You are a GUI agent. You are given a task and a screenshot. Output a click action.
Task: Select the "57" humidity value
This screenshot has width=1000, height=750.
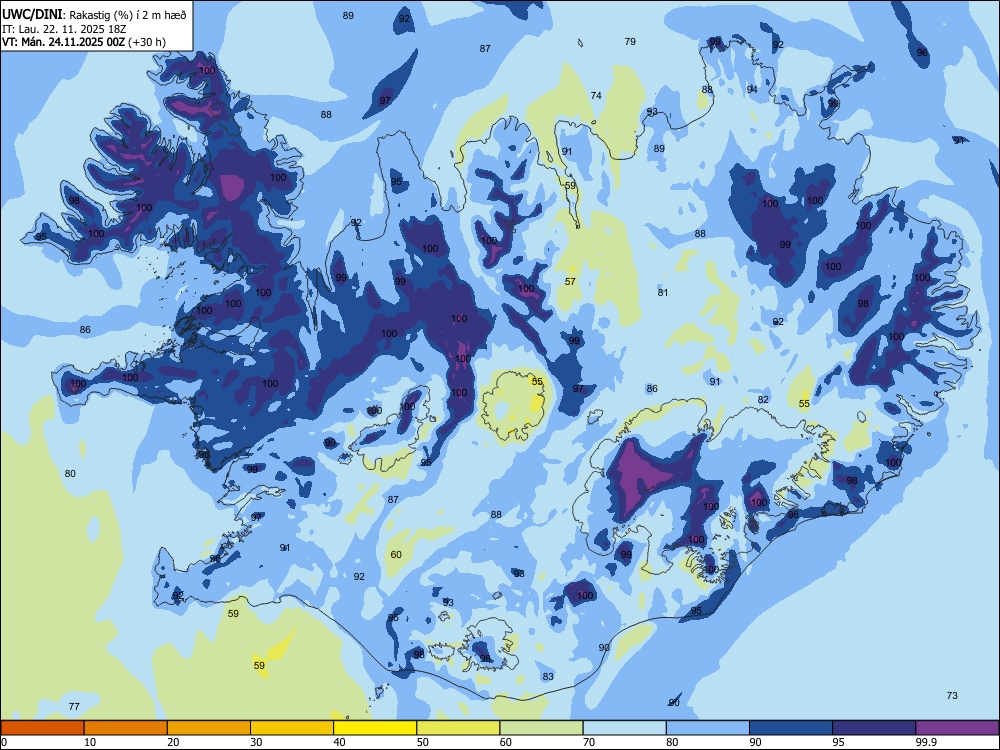[570, 281]
